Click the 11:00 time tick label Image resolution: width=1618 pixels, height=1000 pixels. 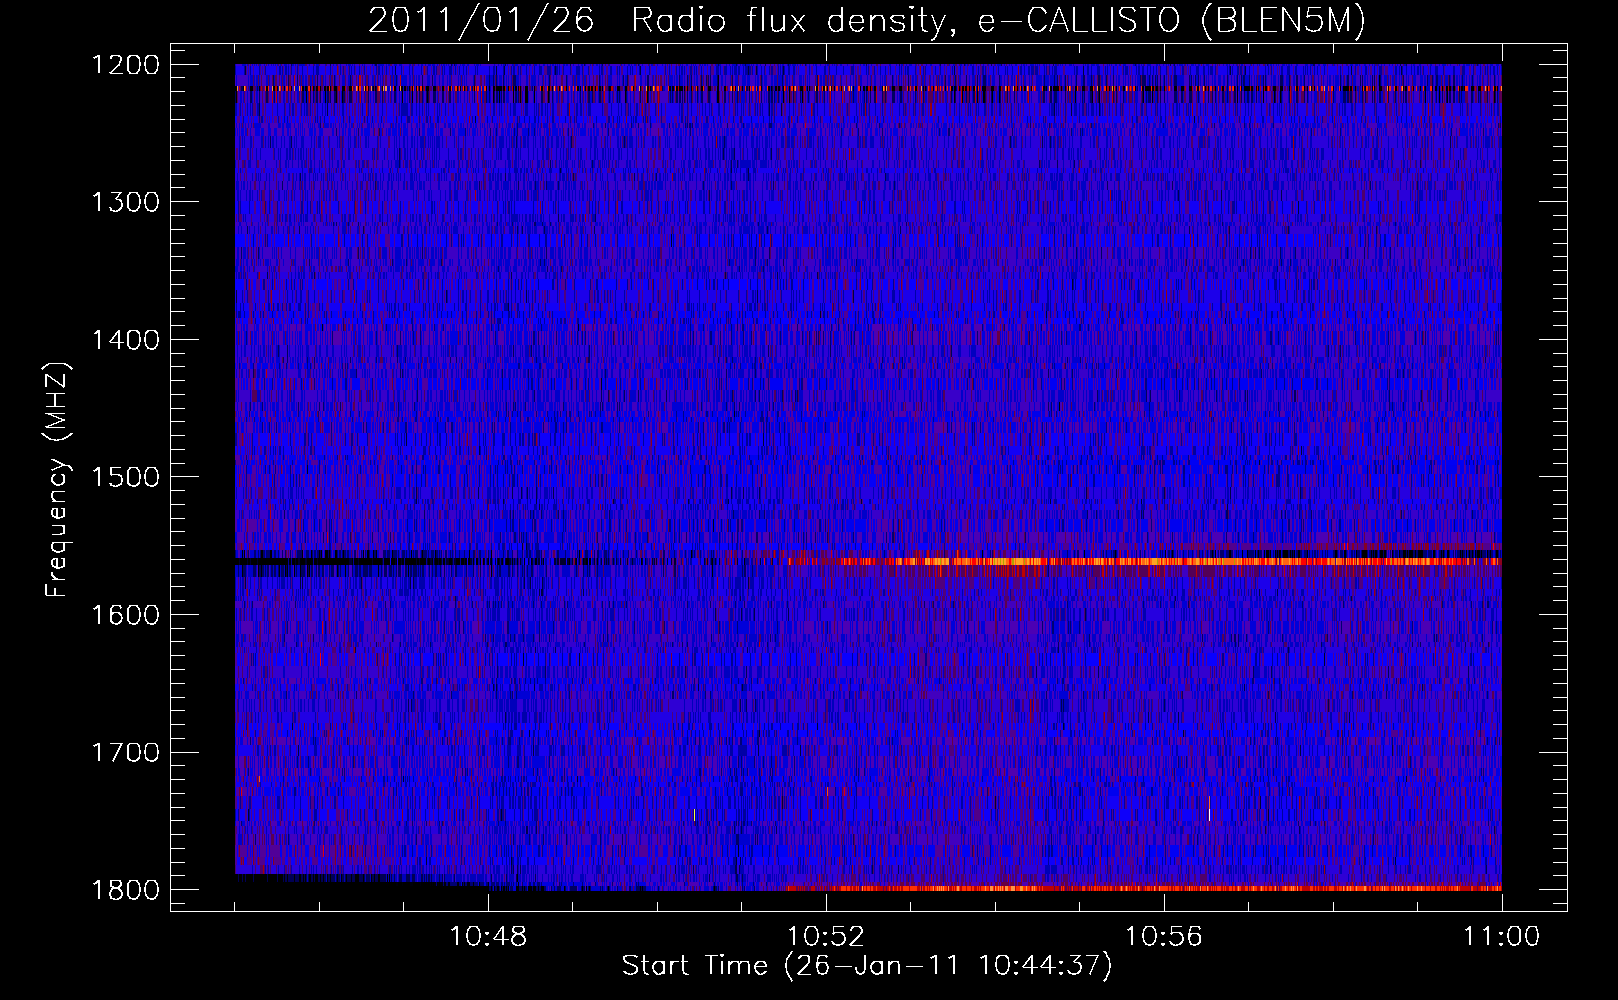[1502, 937]
